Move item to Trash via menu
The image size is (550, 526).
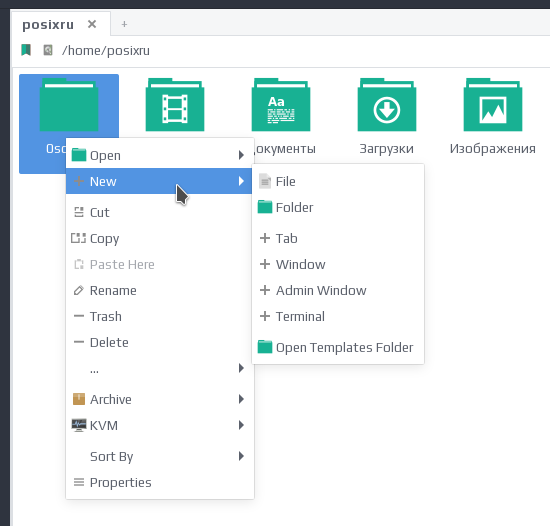pyautogui.click(x=159, y=316)
